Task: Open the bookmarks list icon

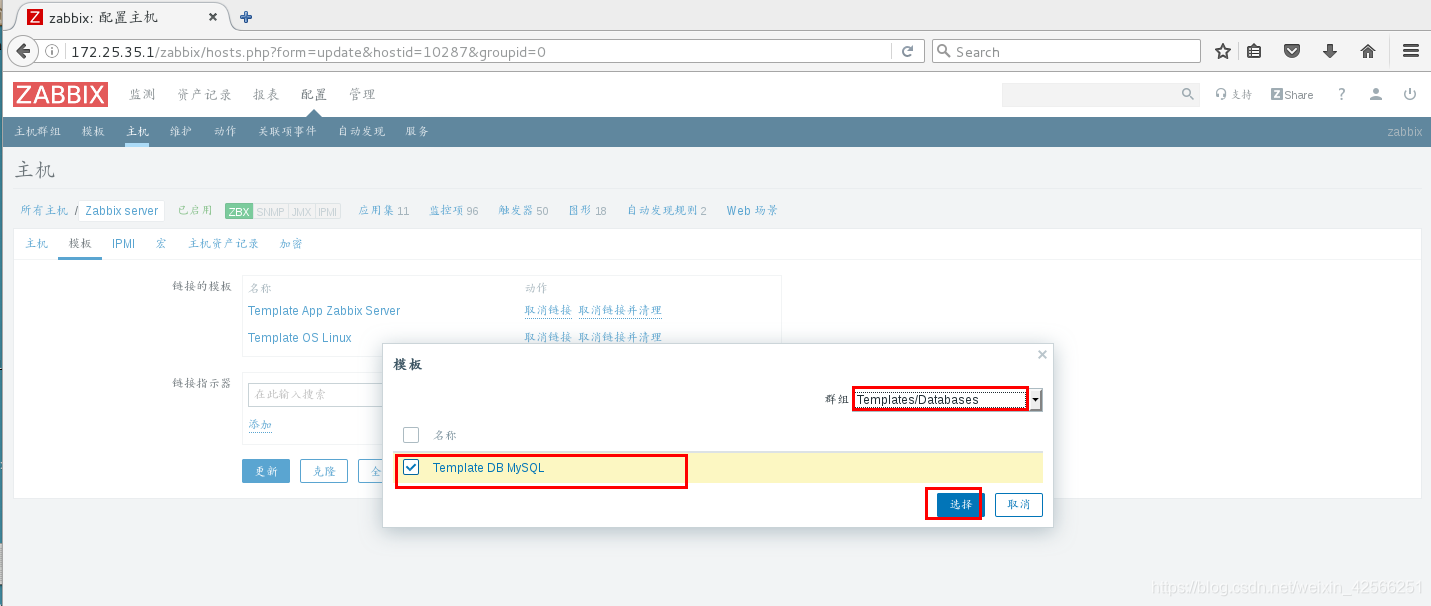Action: point(1254,52)
